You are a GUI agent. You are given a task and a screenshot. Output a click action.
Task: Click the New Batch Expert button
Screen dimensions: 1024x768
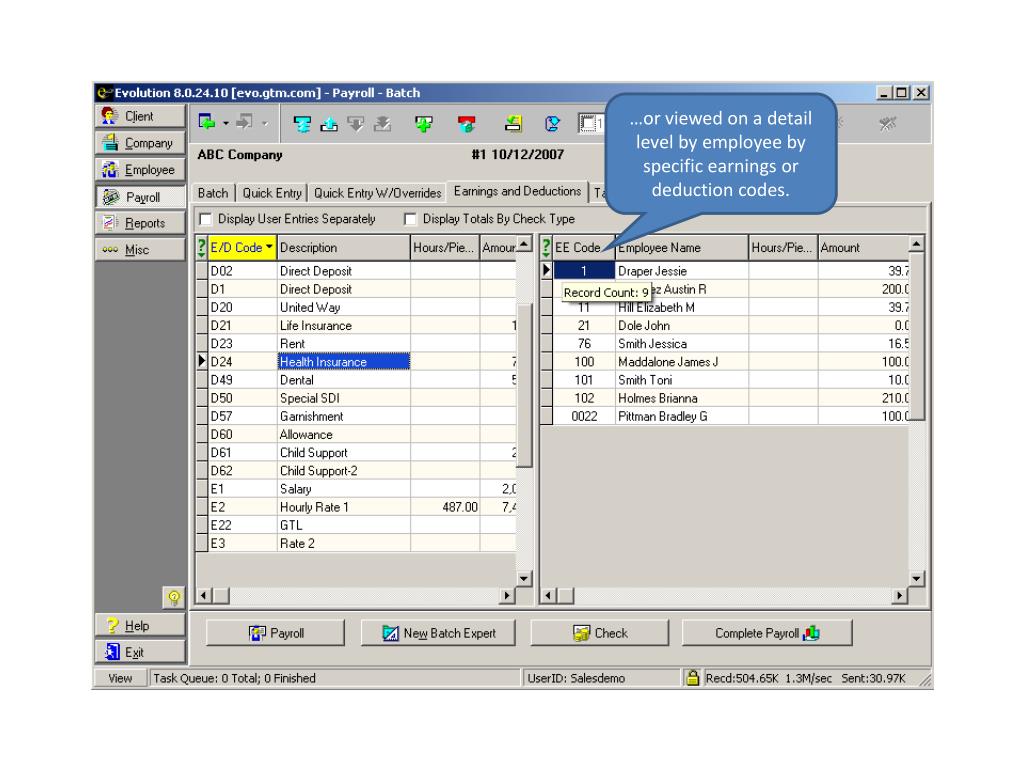tap(440, 633)
